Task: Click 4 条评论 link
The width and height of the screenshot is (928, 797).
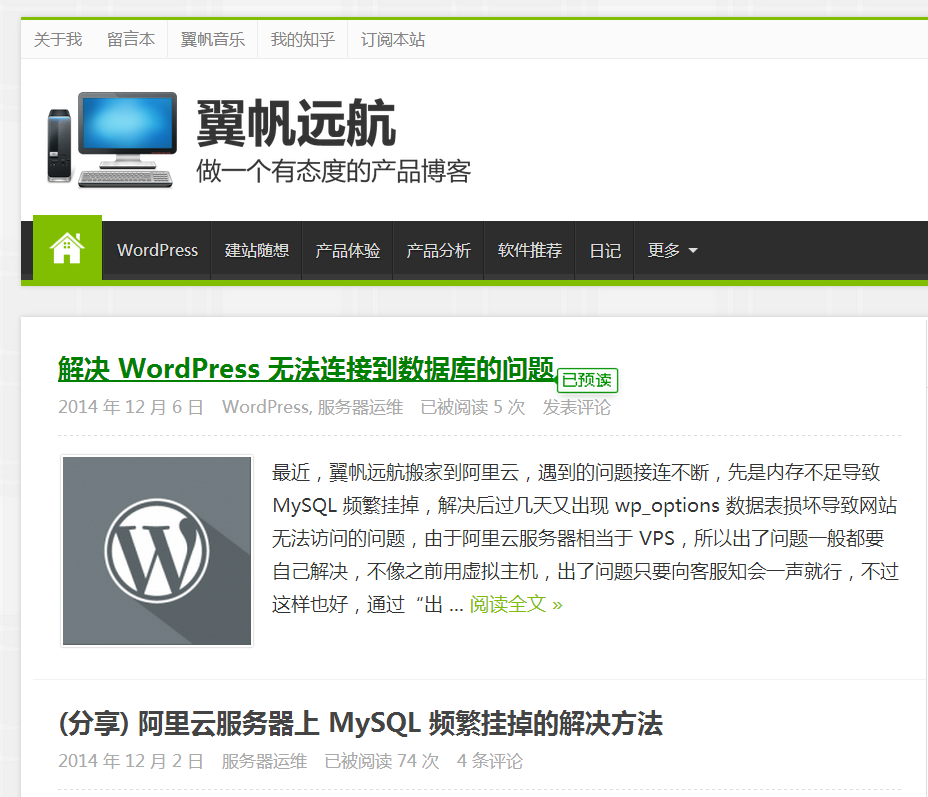Action: tap(489, 761)
